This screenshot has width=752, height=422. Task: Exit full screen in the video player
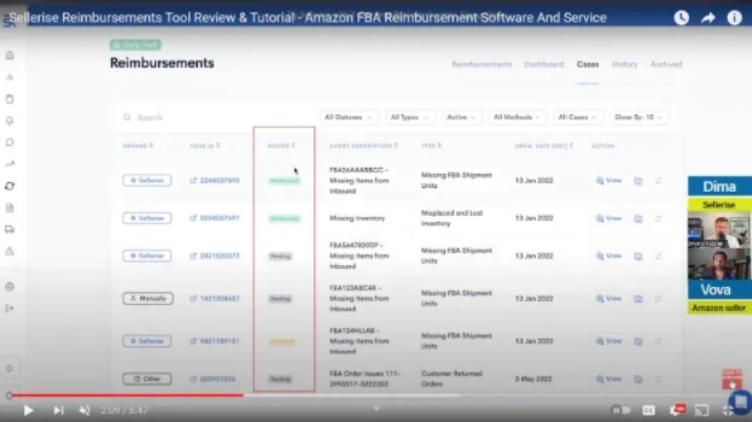pyautogui.click(x=728, y=410)
